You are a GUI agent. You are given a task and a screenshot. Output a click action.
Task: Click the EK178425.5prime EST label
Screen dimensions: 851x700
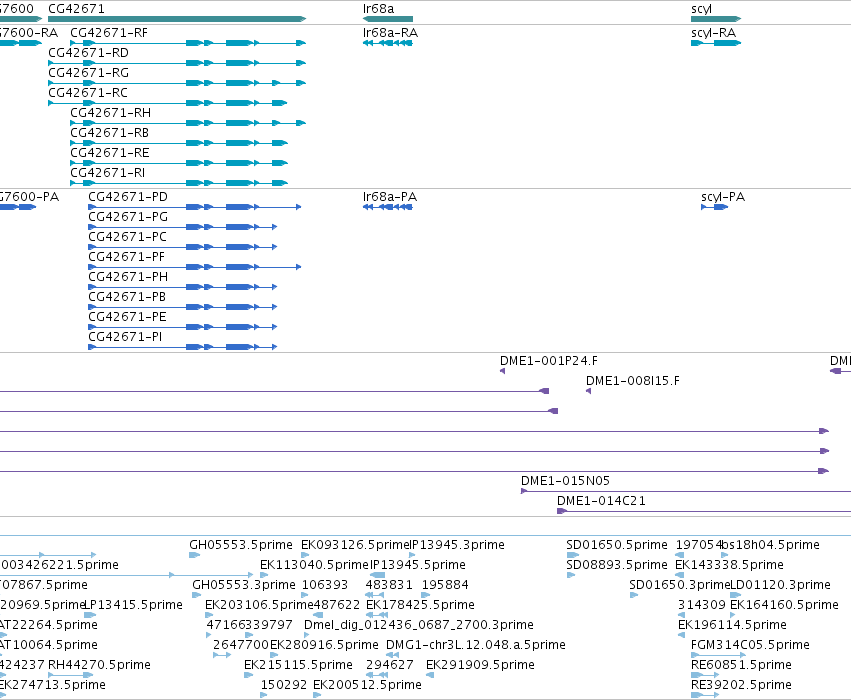pos(420,605)
